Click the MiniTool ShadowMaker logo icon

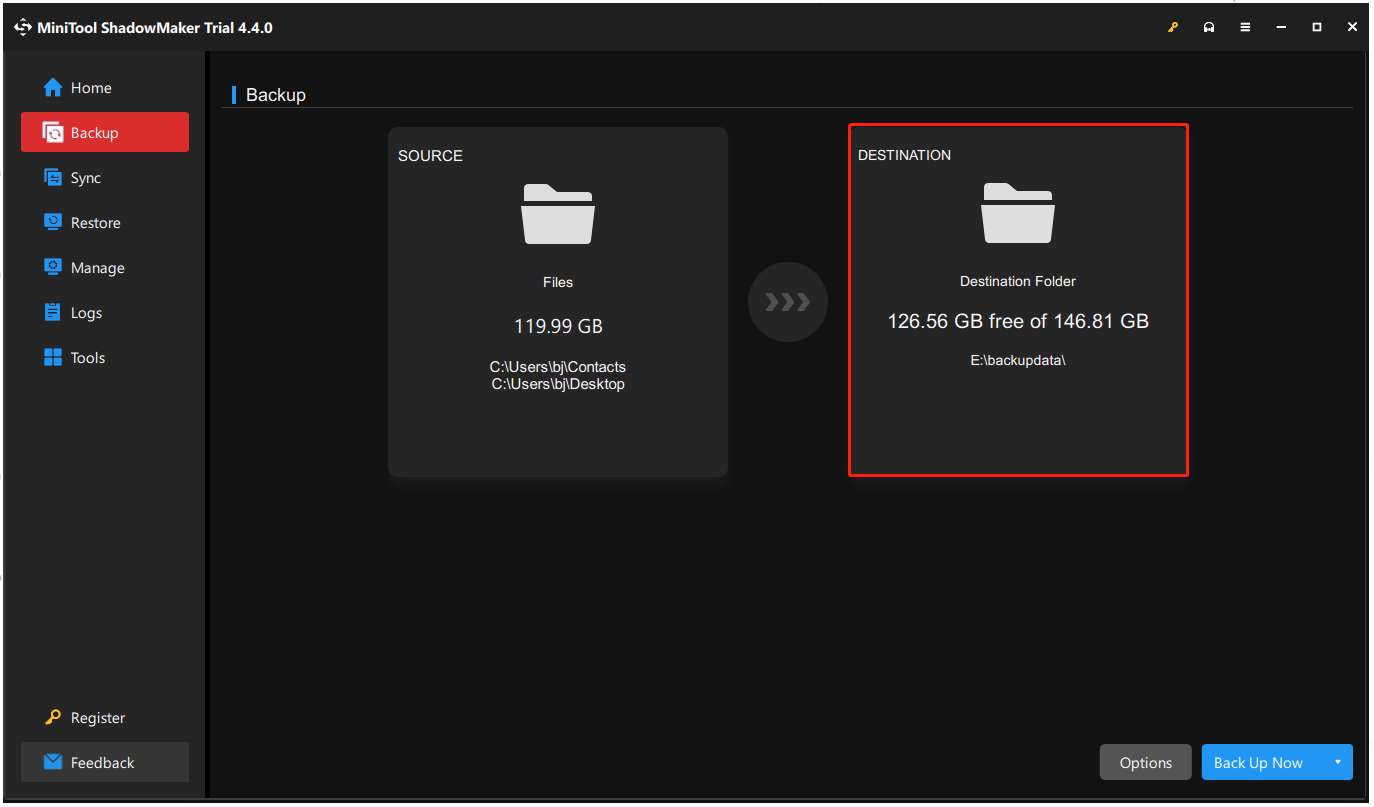pyautogui.click(x=23, y=28)
